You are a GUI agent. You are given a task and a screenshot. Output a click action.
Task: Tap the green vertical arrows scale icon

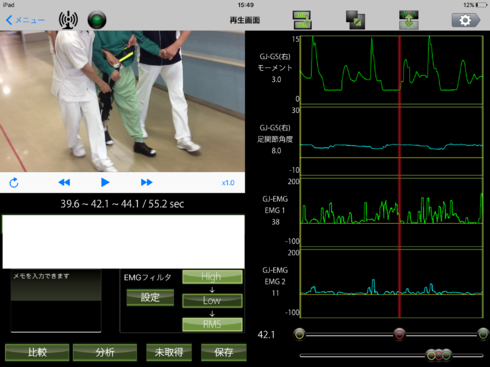coord(409,20)
